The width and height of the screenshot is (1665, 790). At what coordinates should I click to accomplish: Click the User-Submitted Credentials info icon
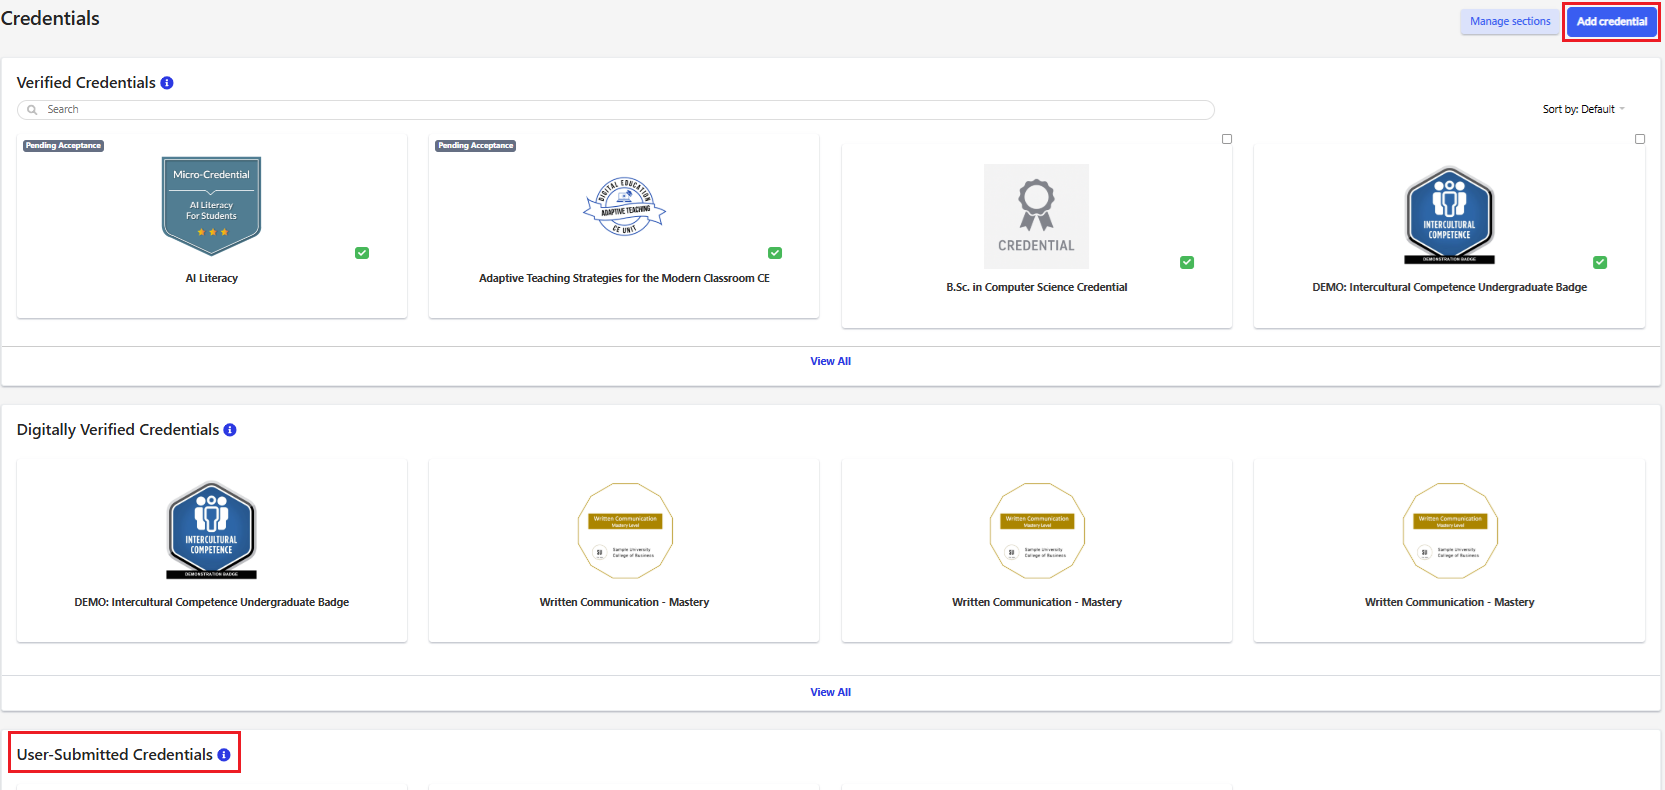[x=224, y=755]
